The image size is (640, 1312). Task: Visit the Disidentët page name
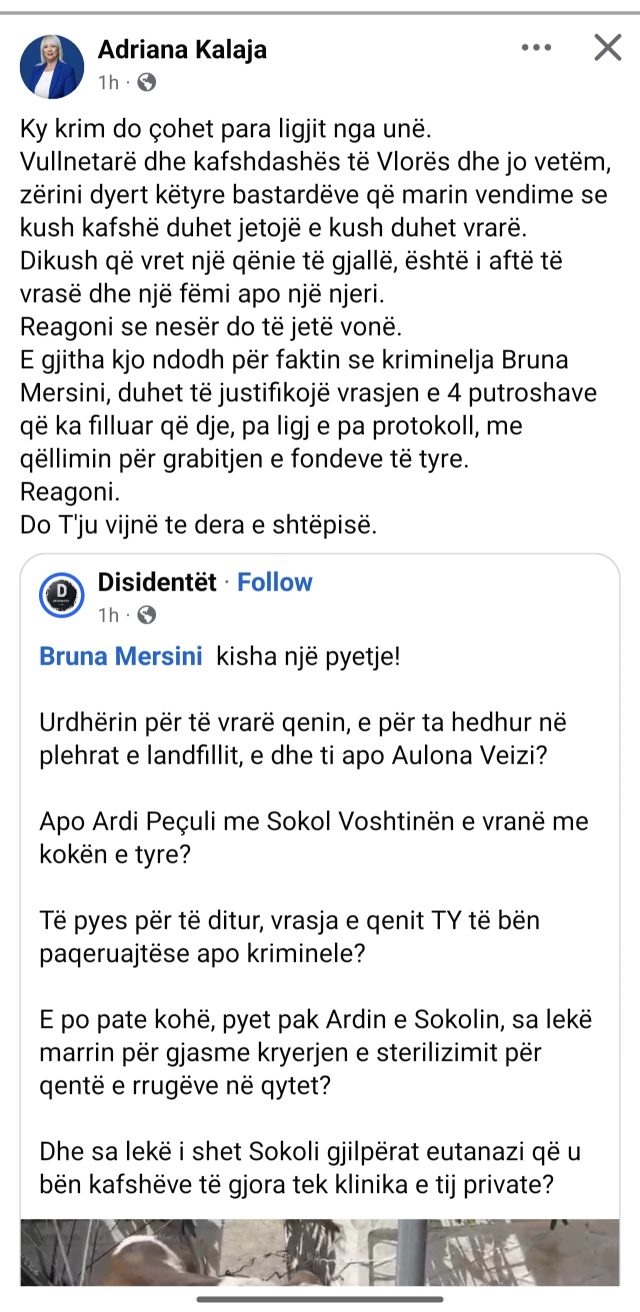[x=157, y=582]
